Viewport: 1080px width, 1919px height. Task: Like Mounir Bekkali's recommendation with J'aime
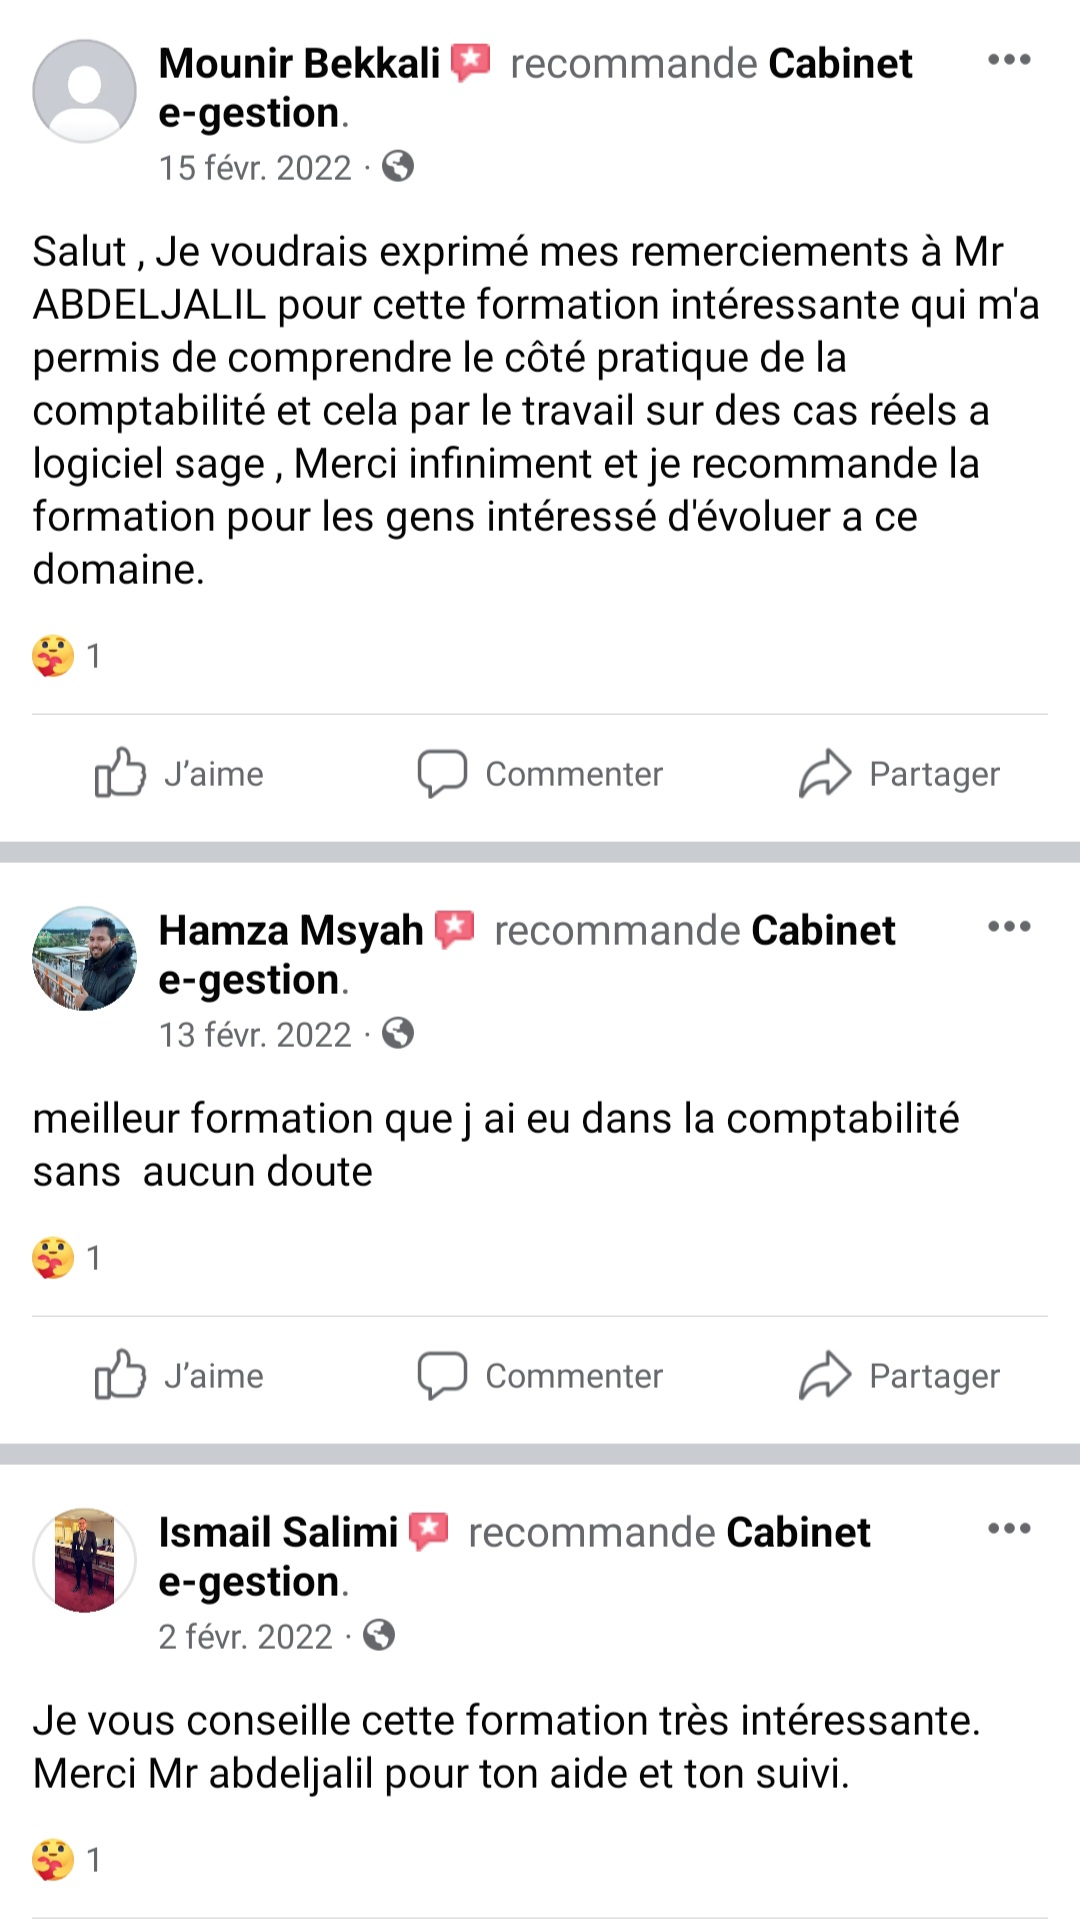(180, 774)
